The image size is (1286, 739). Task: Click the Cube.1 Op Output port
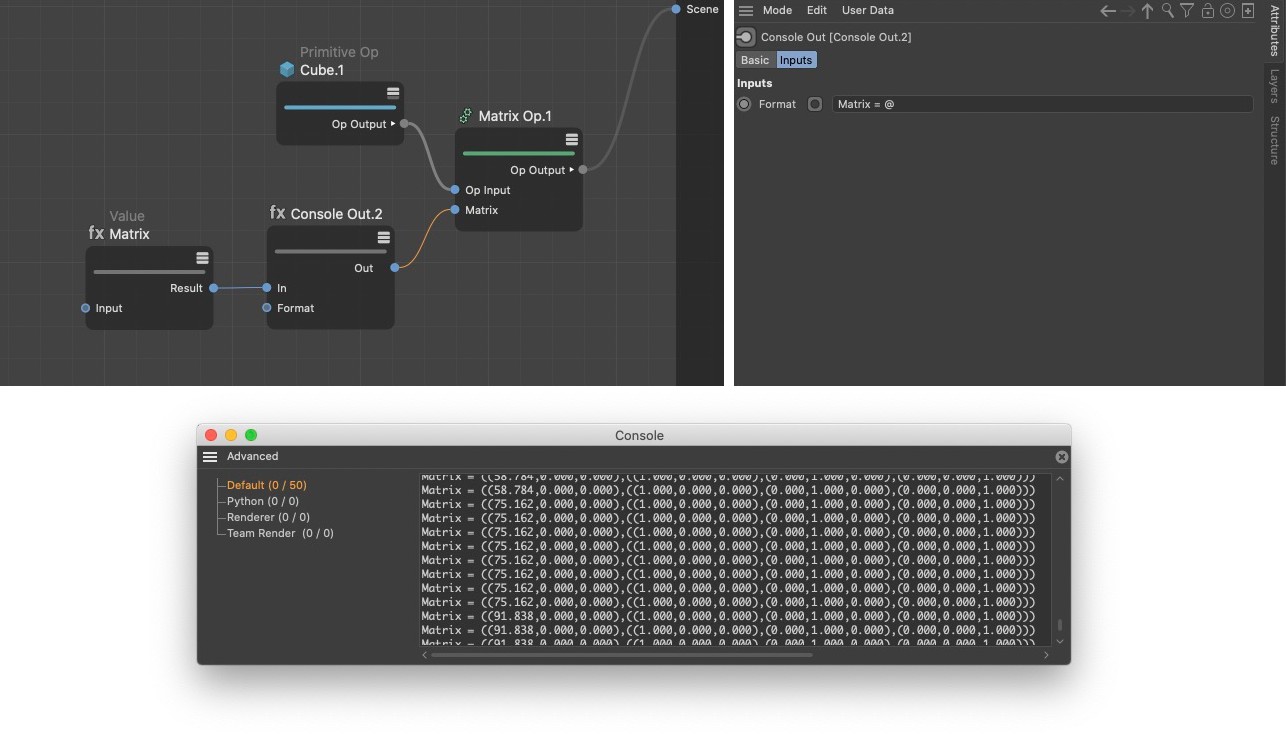[x=404, y=124]
